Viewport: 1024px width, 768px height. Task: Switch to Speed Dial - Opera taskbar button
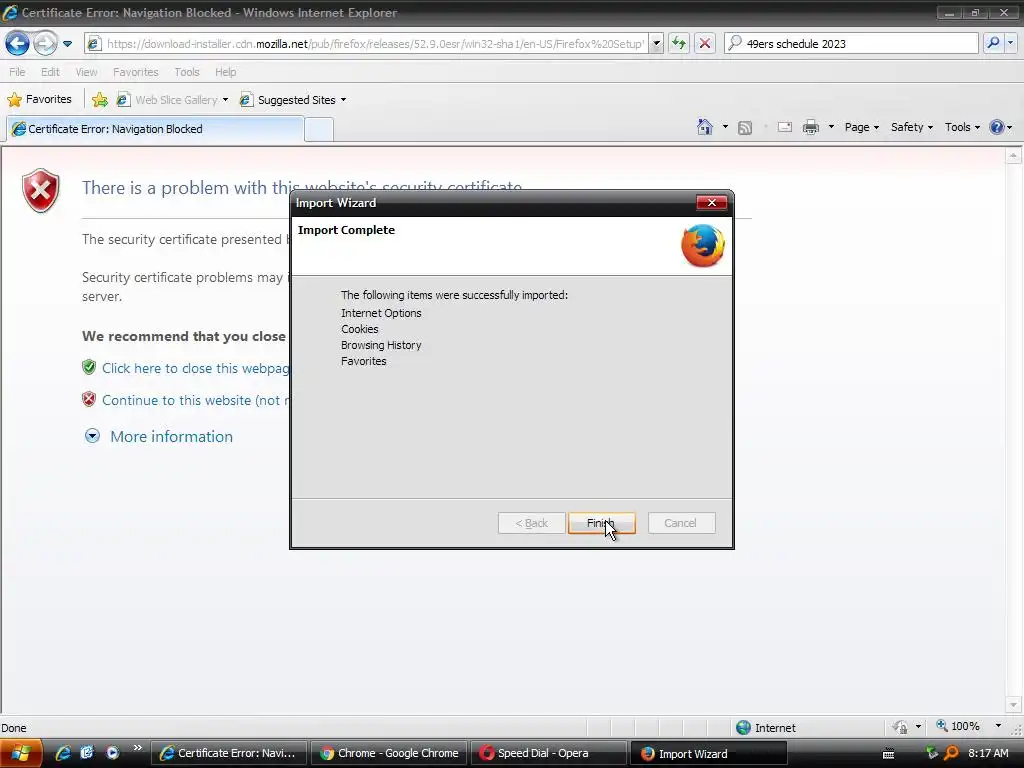549,753
